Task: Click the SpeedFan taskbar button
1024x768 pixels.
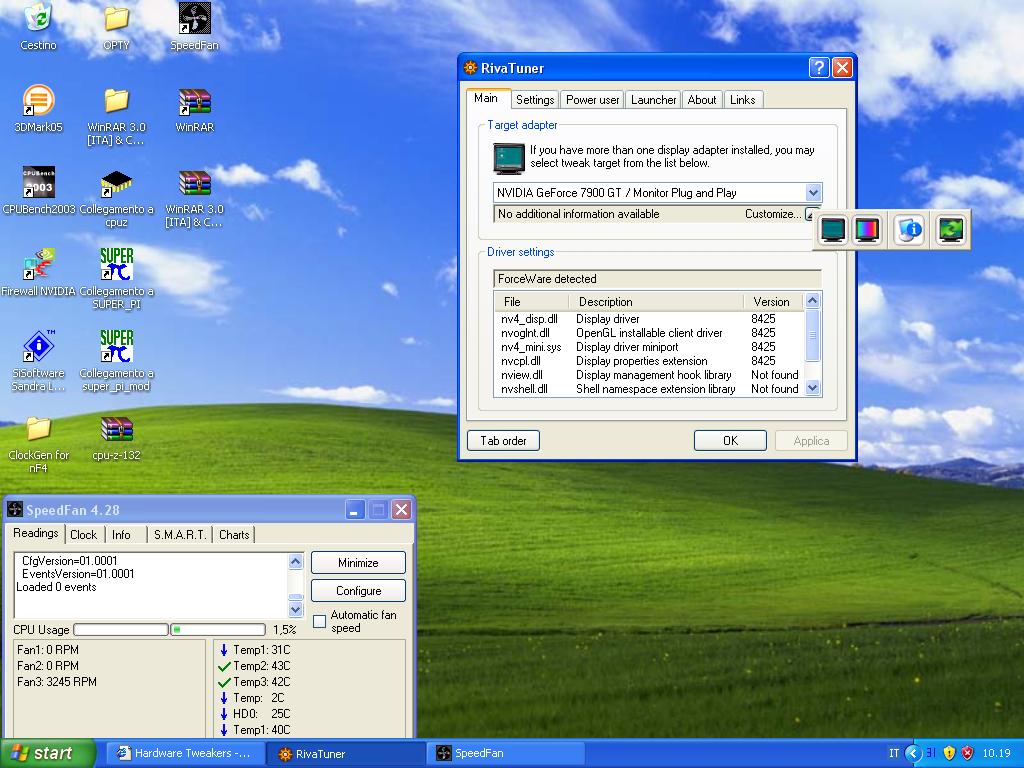Action: [x=505, y=753]
